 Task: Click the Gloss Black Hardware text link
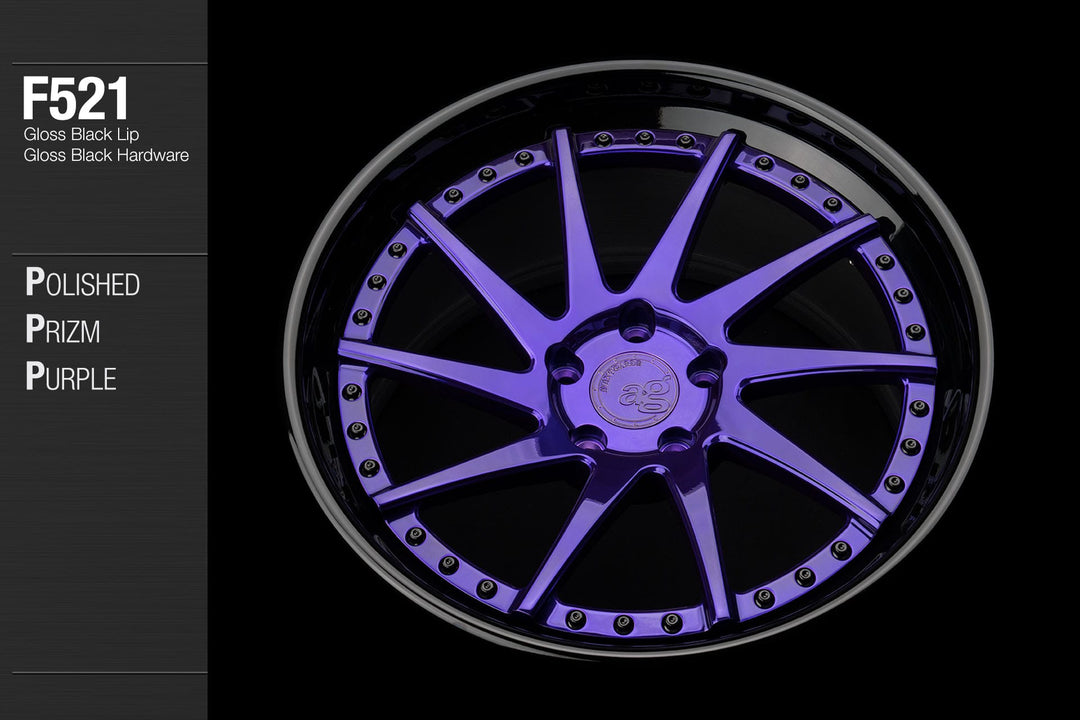point(105,154)
